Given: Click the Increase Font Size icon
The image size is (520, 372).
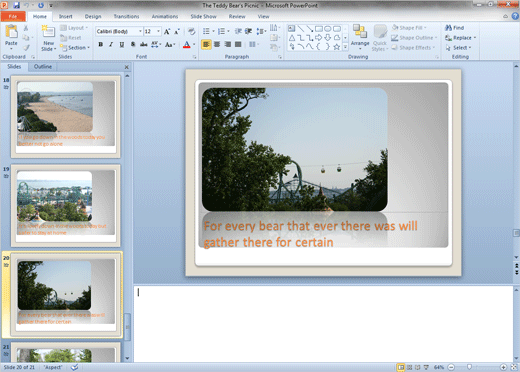Looking at the screenshot, I should point(167,31).
